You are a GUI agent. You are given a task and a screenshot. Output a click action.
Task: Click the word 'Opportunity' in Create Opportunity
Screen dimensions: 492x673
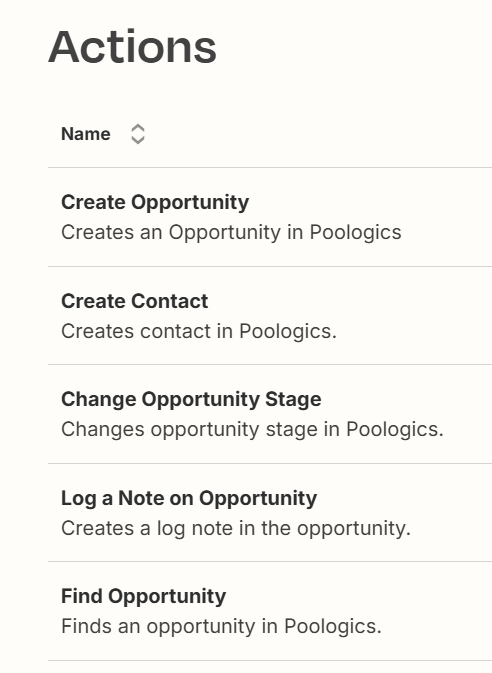tap(190, 203)
